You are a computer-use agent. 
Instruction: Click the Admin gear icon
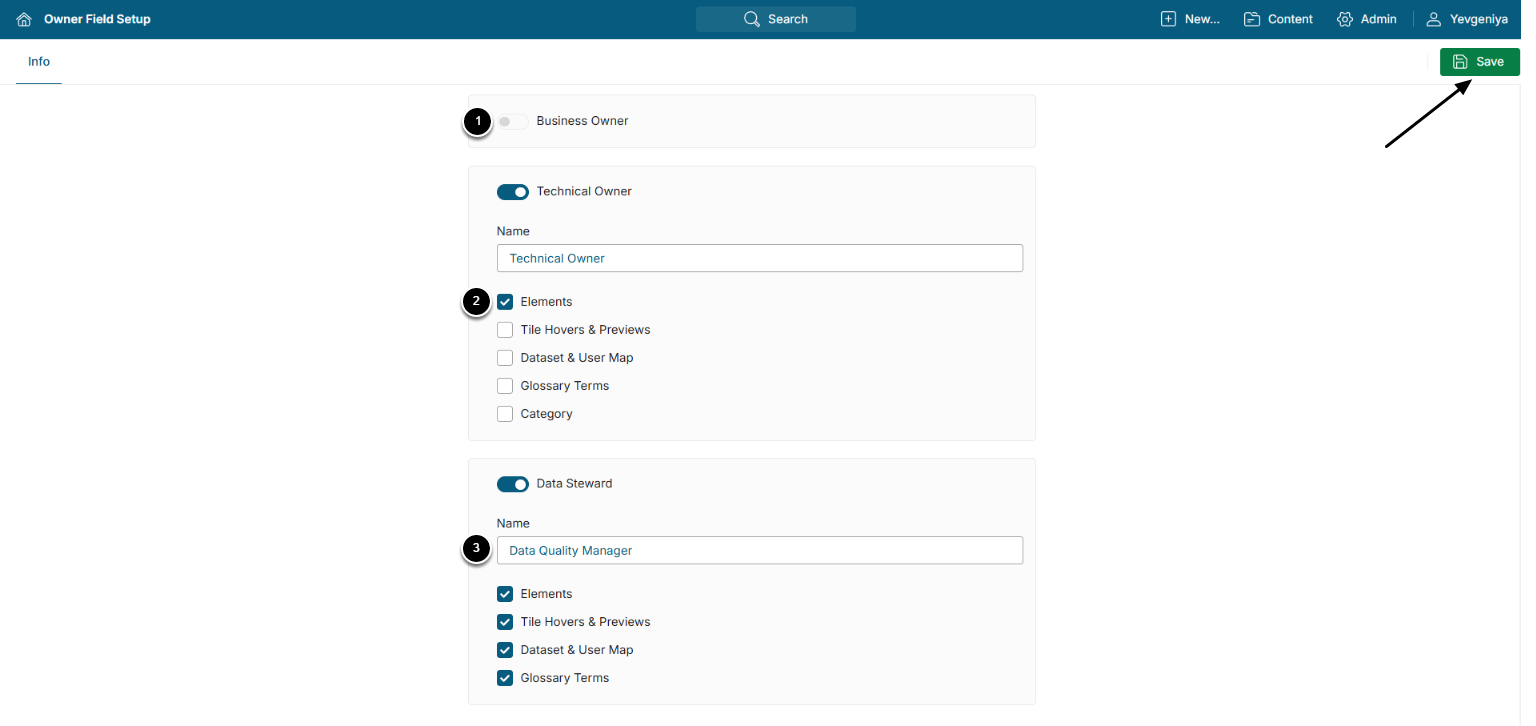point(1345,19)
